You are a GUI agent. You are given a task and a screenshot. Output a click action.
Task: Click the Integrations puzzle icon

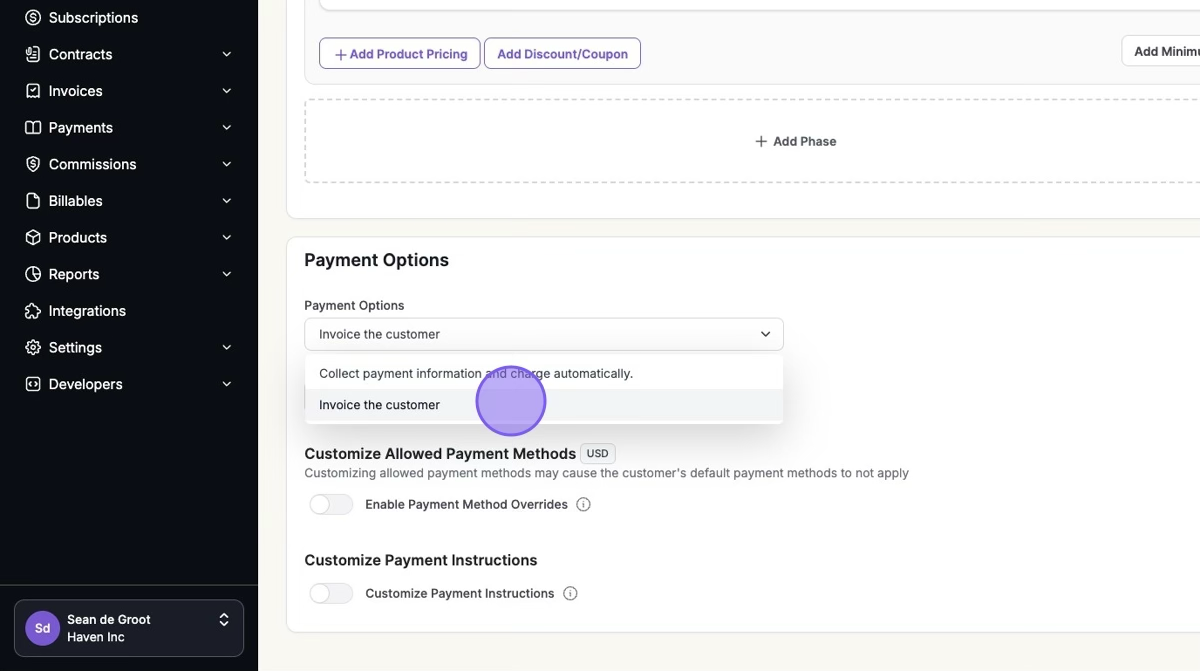(33, 311)
